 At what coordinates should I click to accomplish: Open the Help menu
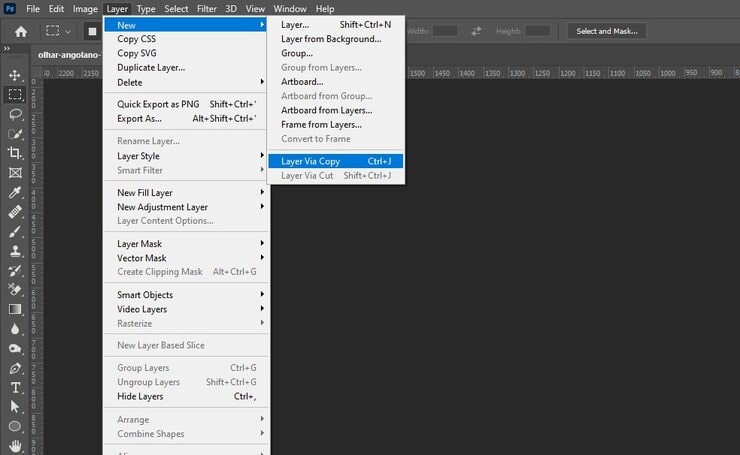tap(325, 9)
